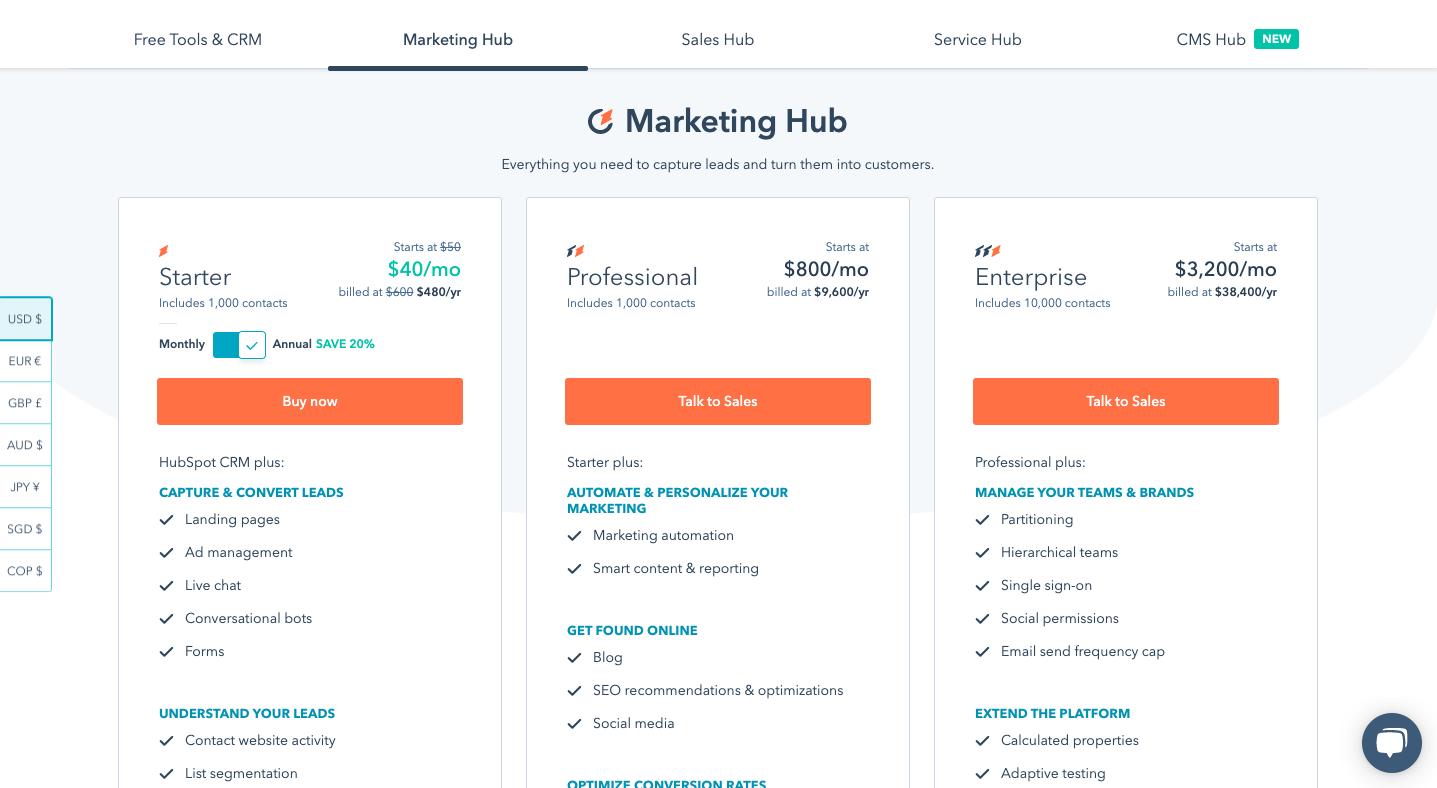1437x788 pixels.
Task: Select USD $ currency
Action: (25, 319)
